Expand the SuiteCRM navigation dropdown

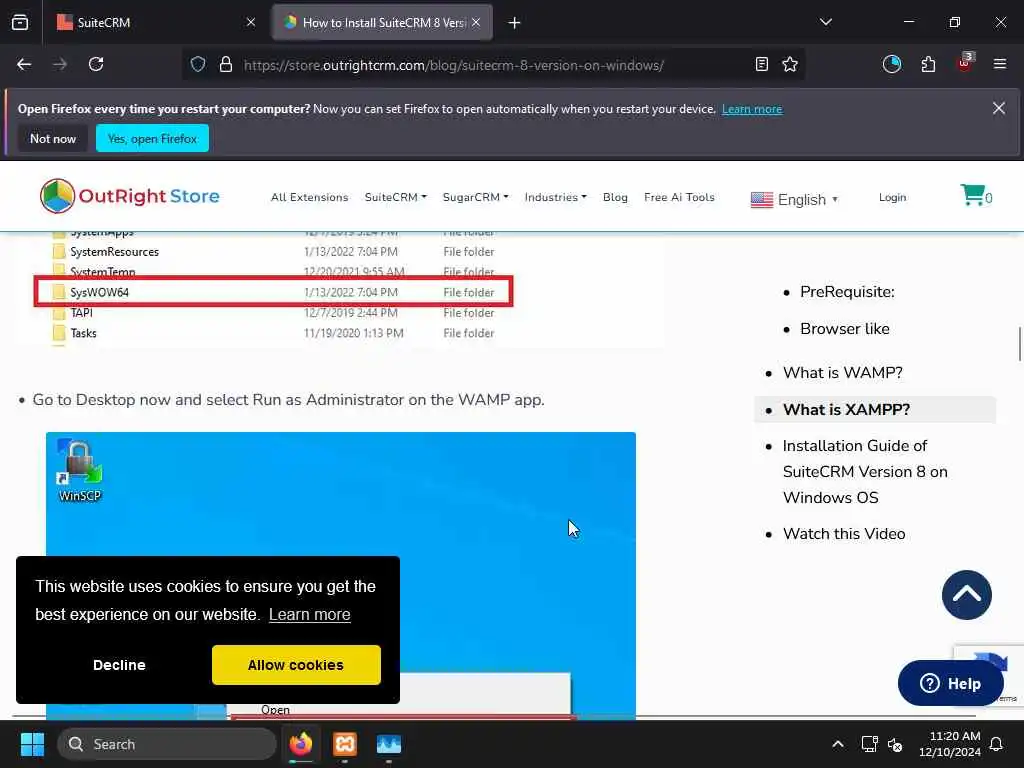395,197
